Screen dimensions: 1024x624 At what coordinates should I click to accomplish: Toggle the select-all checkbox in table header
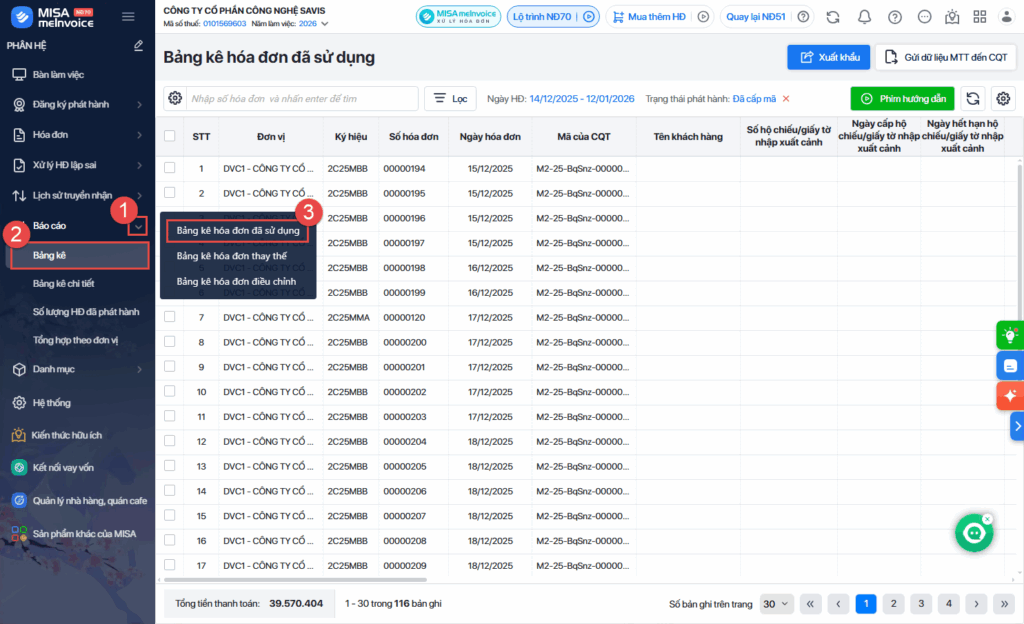click(x=170, y=136)
